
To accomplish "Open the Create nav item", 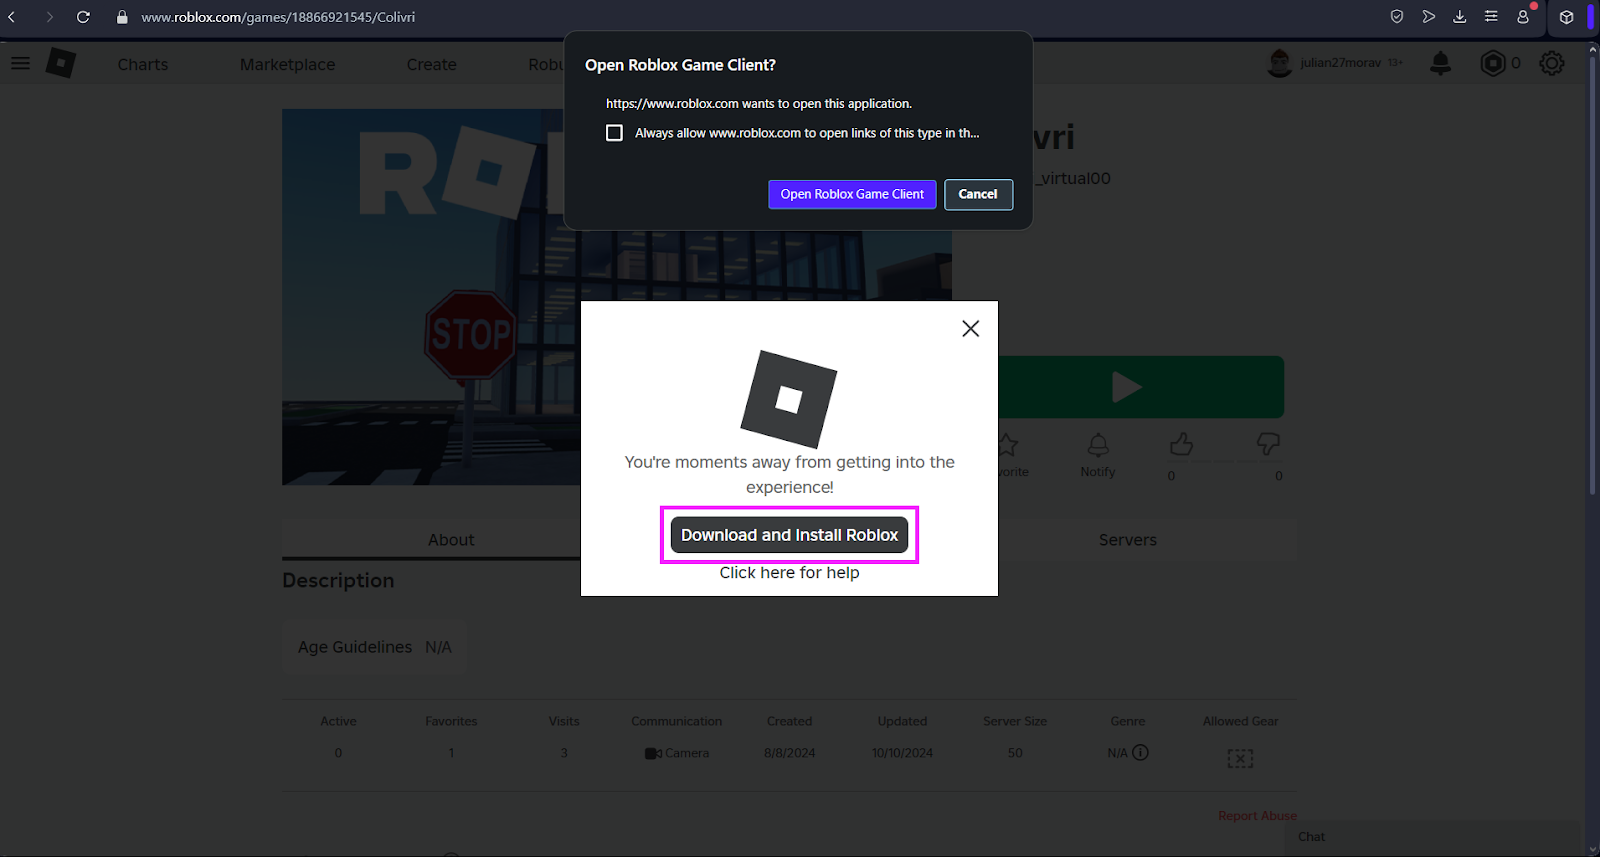I will [432, 64].
